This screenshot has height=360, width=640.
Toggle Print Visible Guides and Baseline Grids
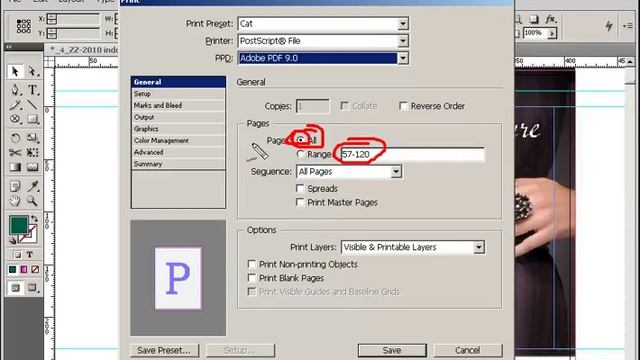click(x=252, y=292)
